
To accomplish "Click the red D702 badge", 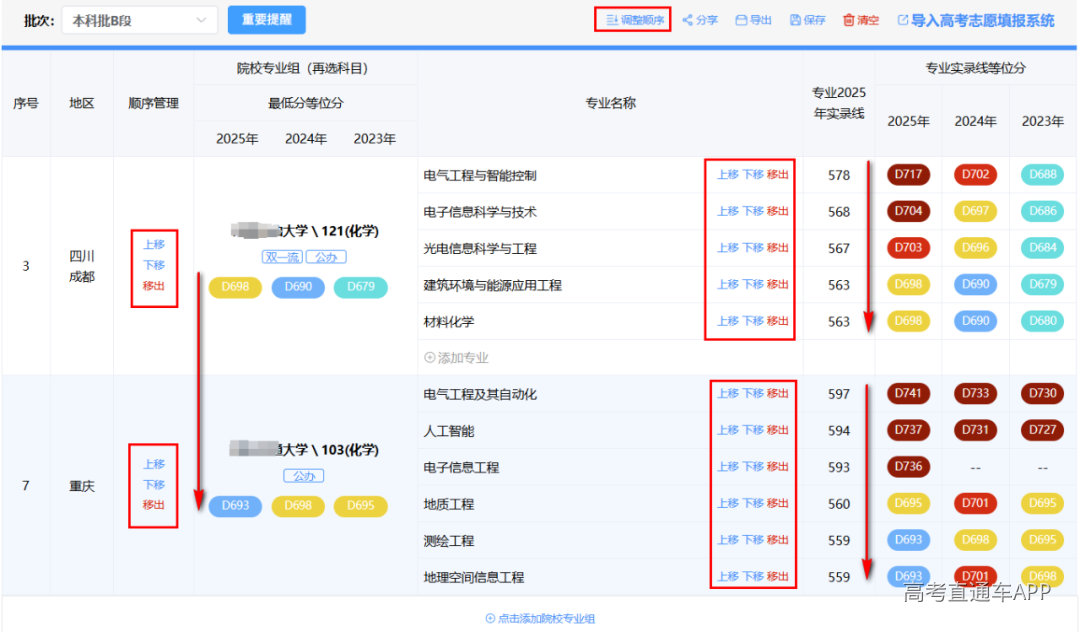I will click(x=975, y=175).
